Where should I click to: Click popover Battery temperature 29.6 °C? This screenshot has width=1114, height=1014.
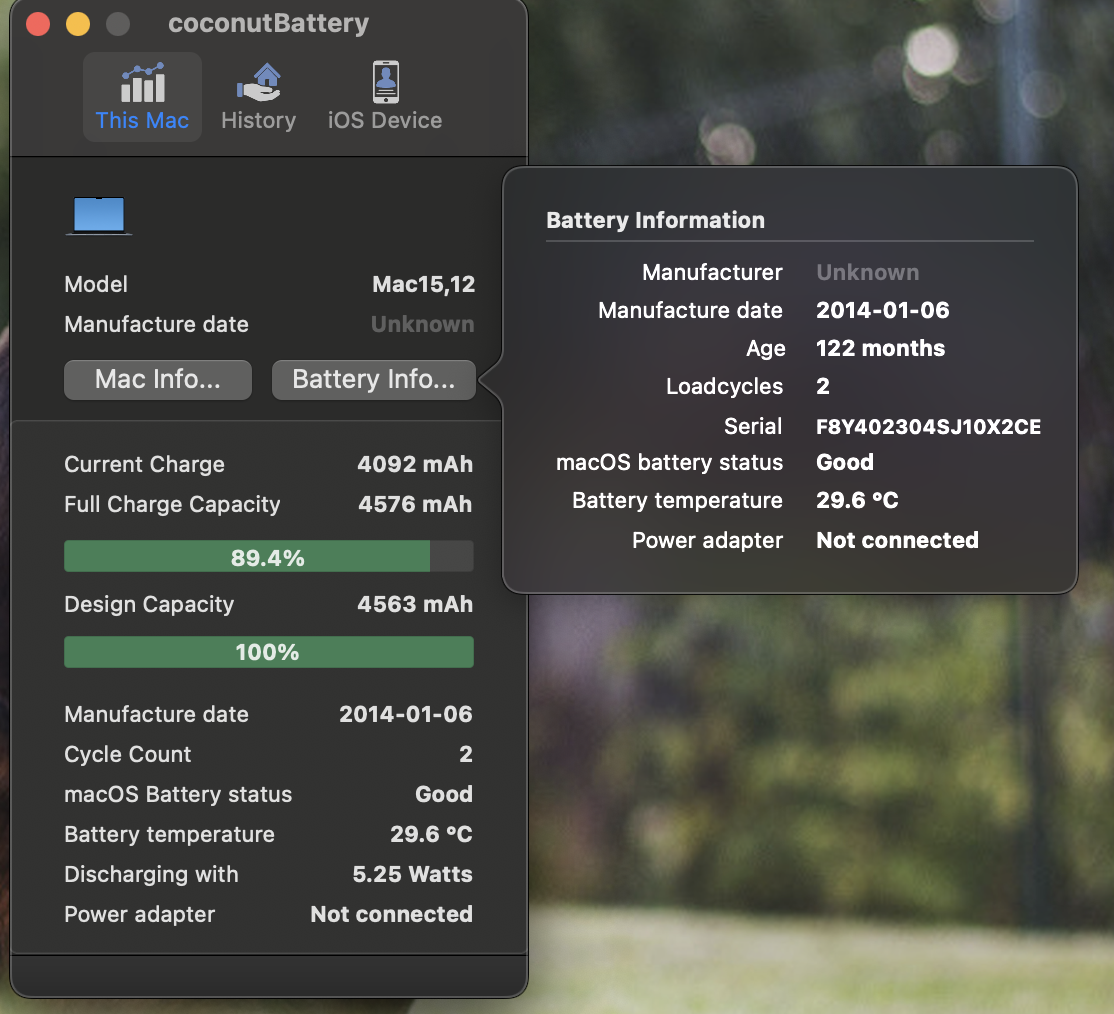click(857, 500)
